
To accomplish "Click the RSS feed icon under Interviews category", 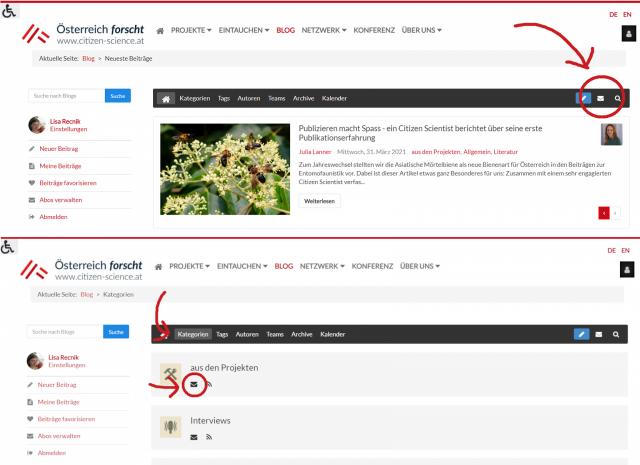I will [209, 437].
